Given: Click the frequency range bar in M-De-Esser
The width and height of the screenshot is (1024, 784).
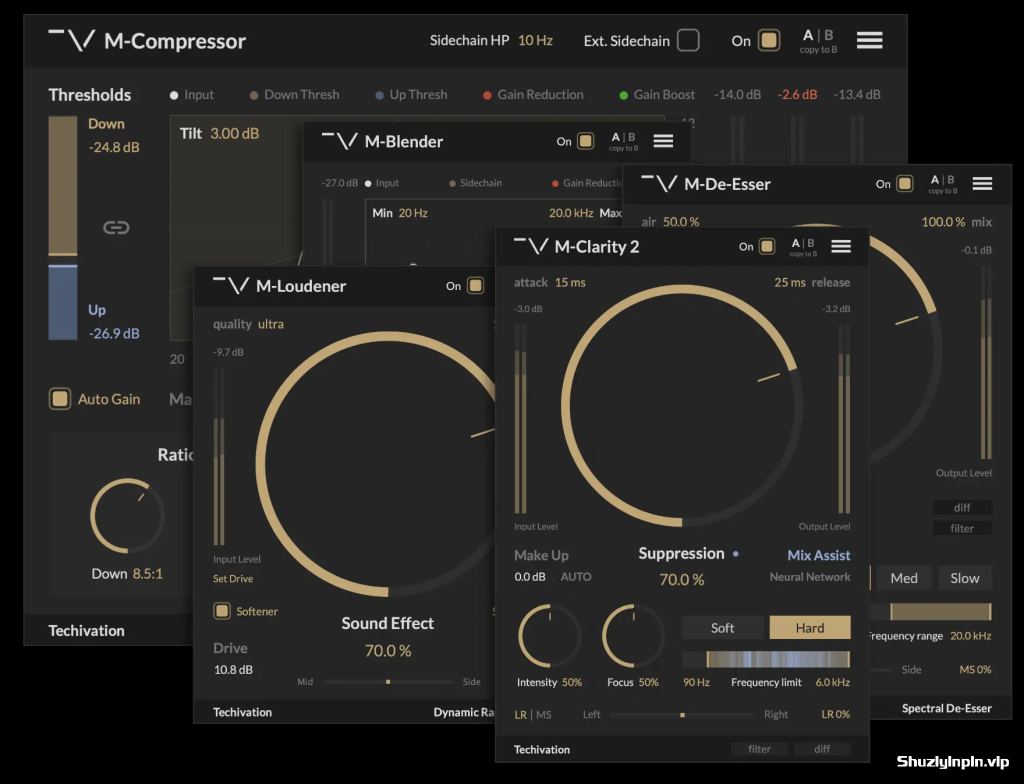Looking at the screenshot, I should coord(931,612).
